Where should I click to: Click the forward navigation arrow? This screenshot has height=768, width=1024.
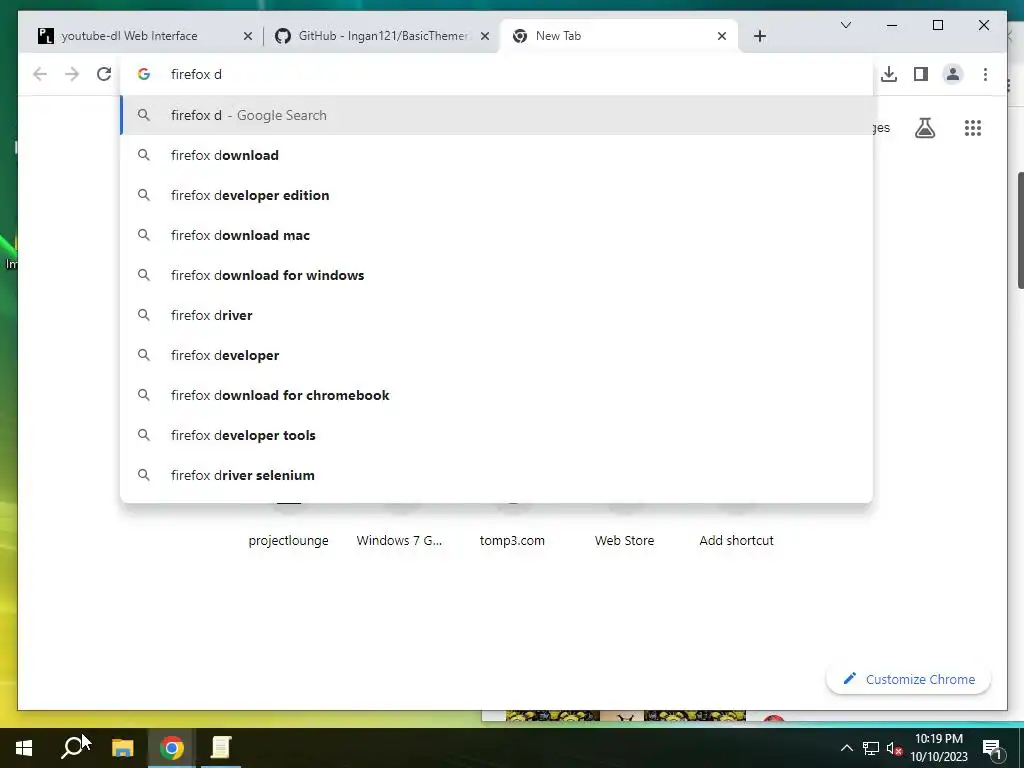point(72,74)
